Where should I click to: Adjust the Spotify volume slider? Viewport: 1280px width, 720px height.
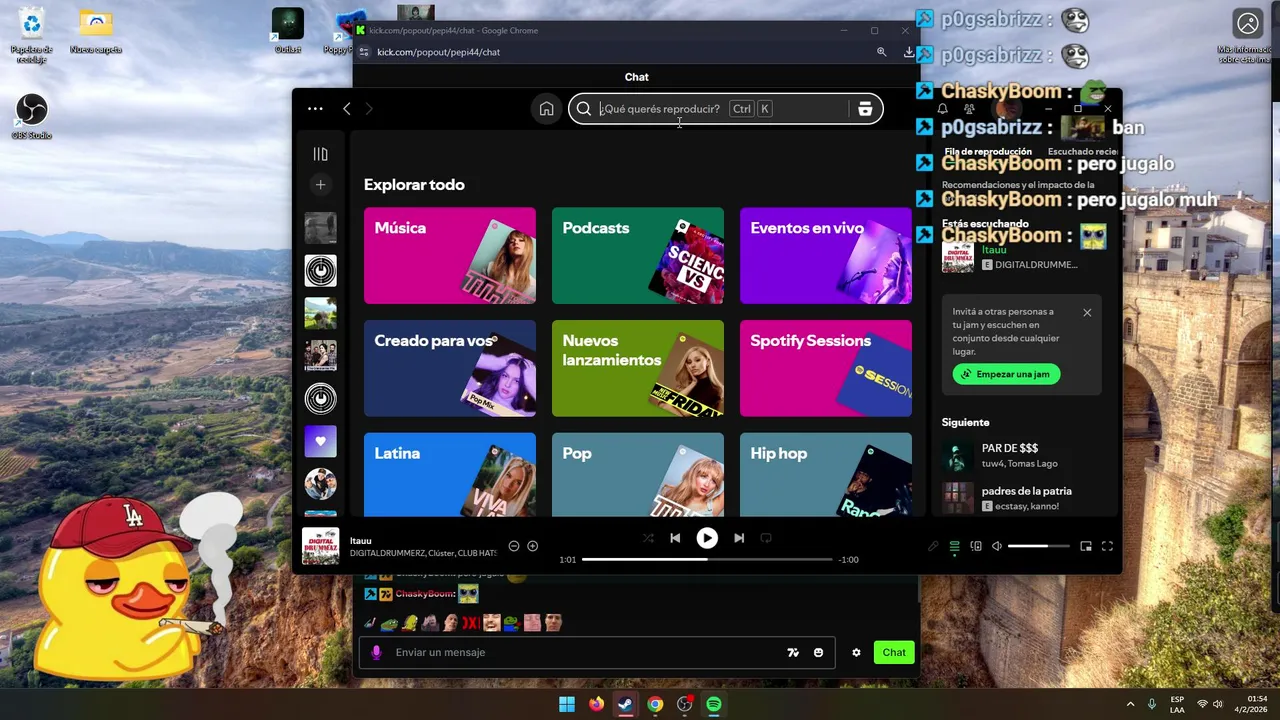[x=1038, y=546]
